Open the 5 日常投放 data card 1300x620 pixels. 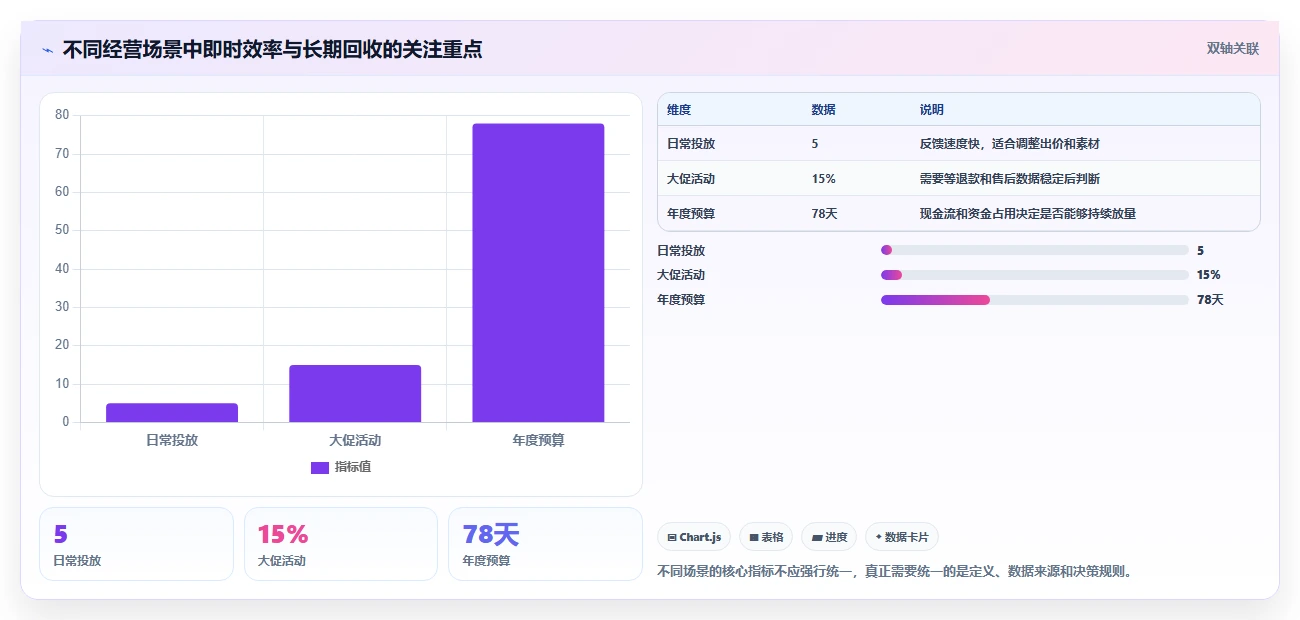[136, 544]
